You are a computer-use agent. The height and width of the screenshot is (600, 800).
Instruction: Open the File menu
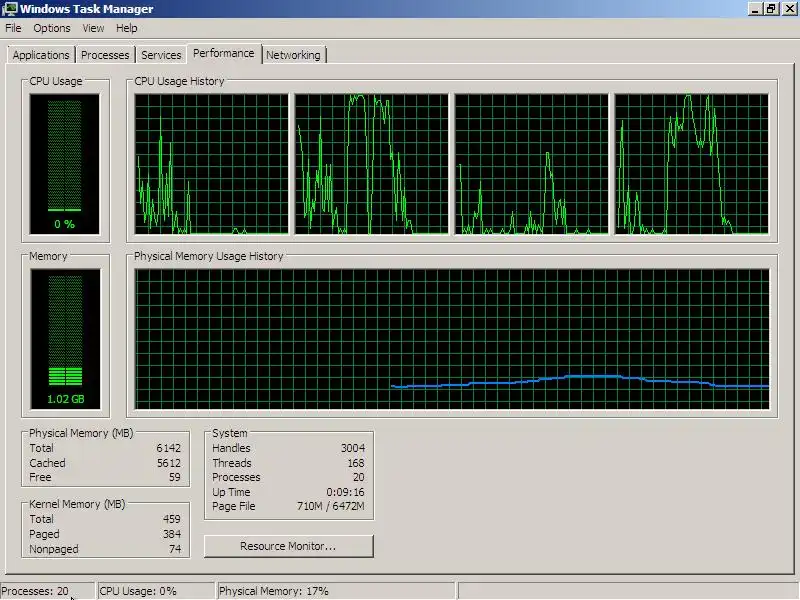coord(13,28)
